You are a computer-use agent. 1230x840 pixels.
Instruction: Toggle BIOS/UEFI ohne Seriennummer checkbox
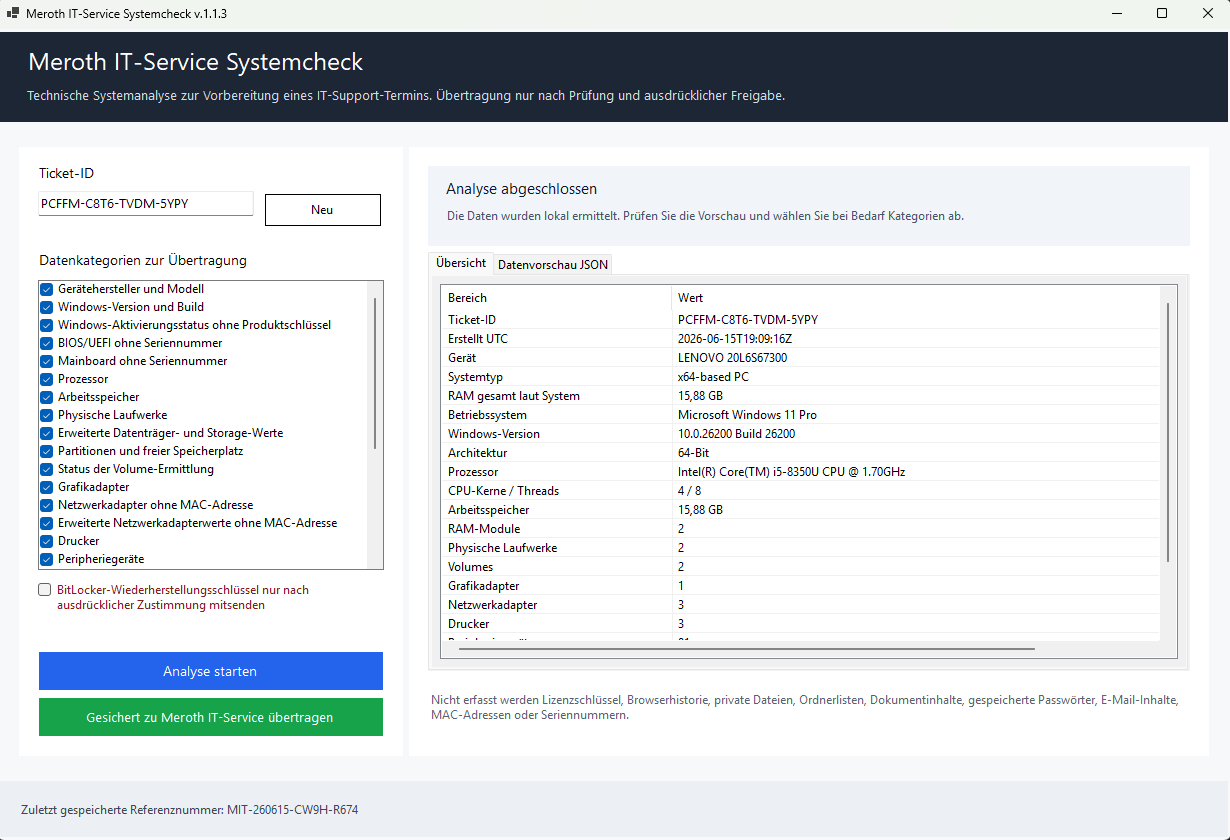click(x=46, y=343)
